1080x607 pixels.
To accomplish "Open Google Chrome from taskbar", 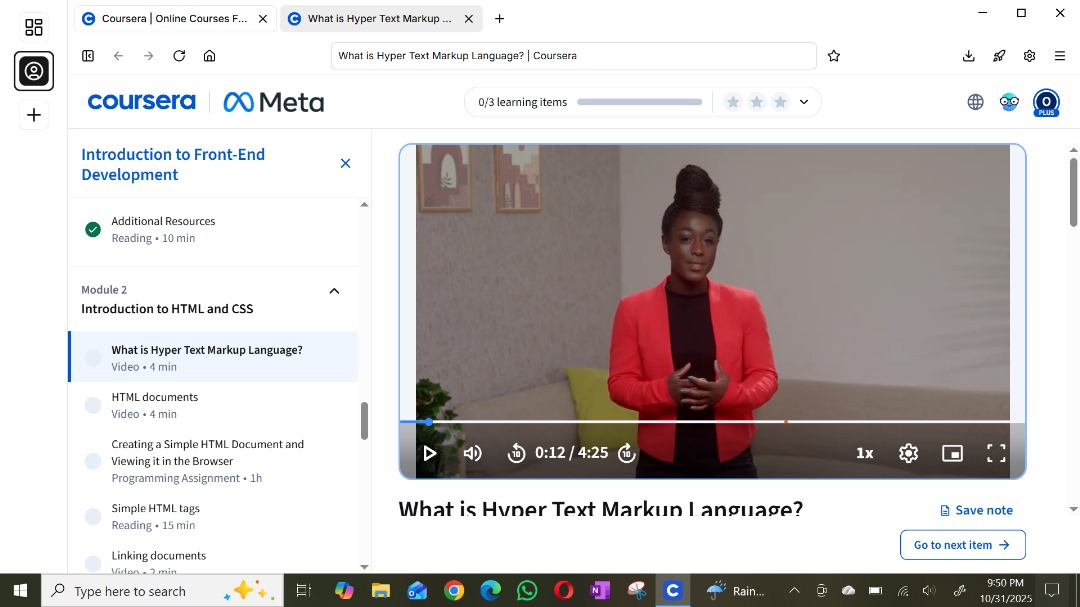I will tap(454, 590).
